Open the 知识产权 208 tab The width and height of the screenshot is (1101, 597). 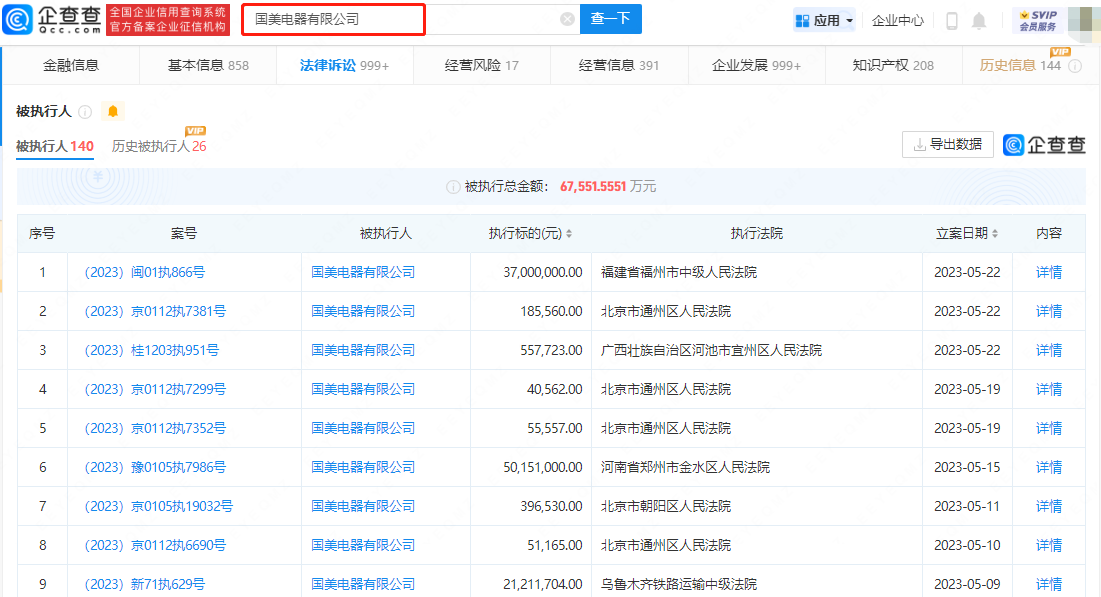coord(893,65)
